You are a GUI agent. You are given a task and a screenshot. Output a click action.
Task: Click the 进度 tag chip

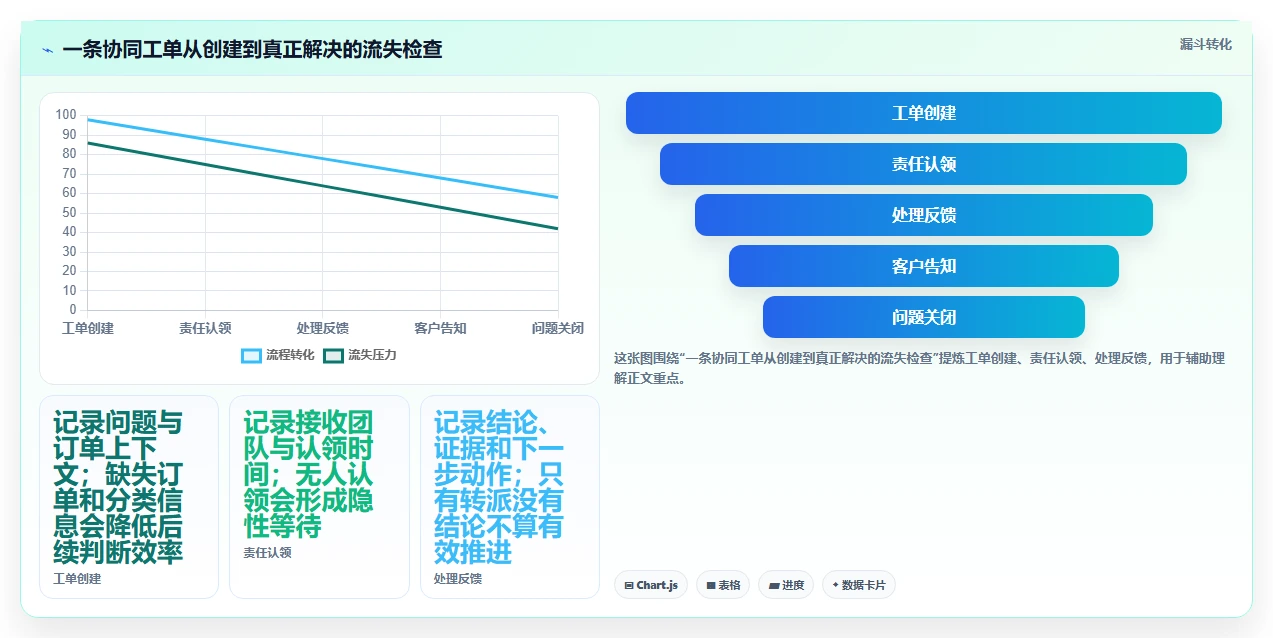786,585
